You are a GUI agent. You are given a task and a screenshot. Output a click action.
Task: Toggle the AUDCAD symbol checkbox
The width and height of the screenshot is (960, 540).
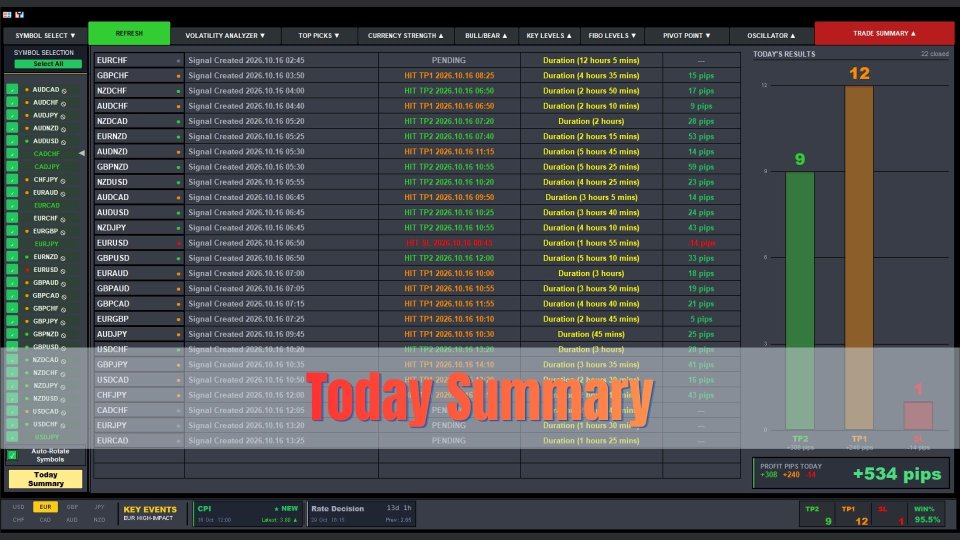[x=12, y=89]
